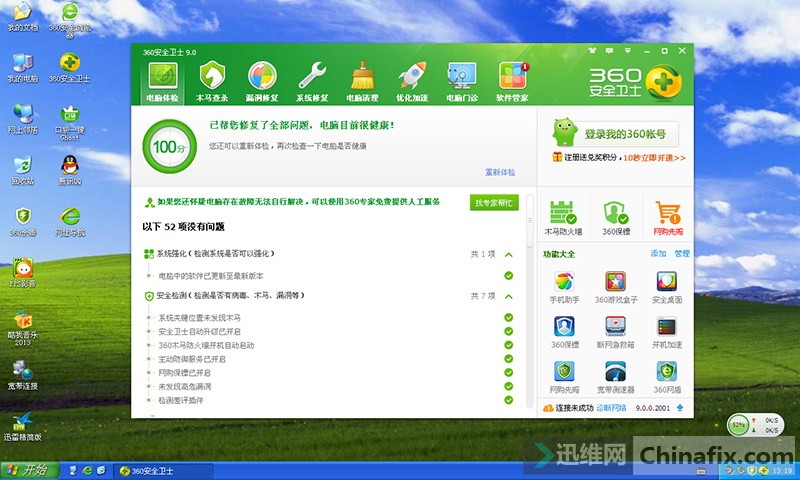Launch 360保镖 tool in 功能大全

pyautogui.click(x=564, y=332)
